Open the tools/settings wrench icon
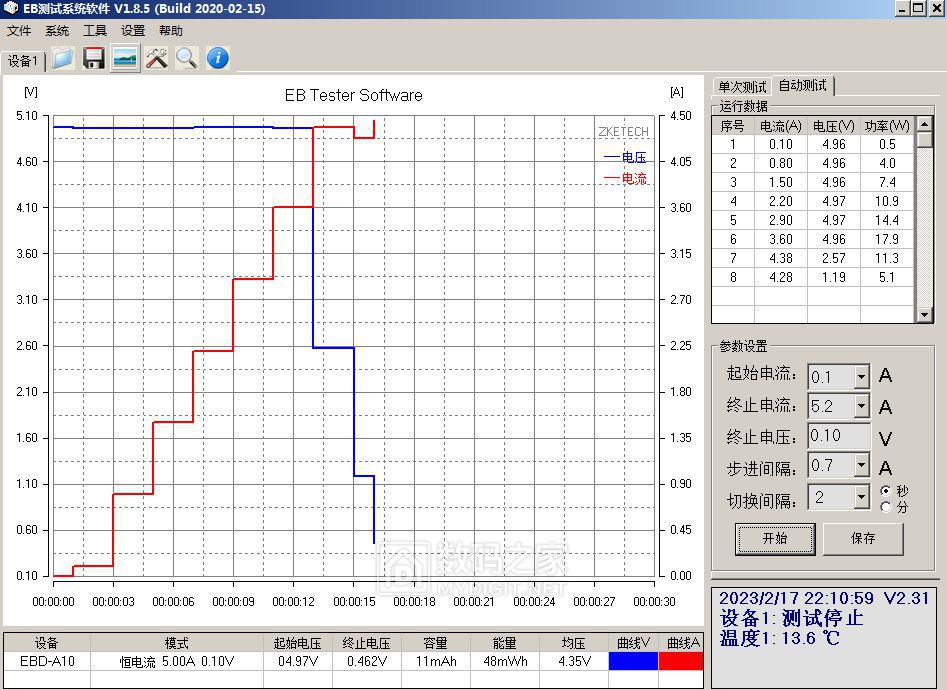This screenshot has height=690, width=947. click(156, 57)
